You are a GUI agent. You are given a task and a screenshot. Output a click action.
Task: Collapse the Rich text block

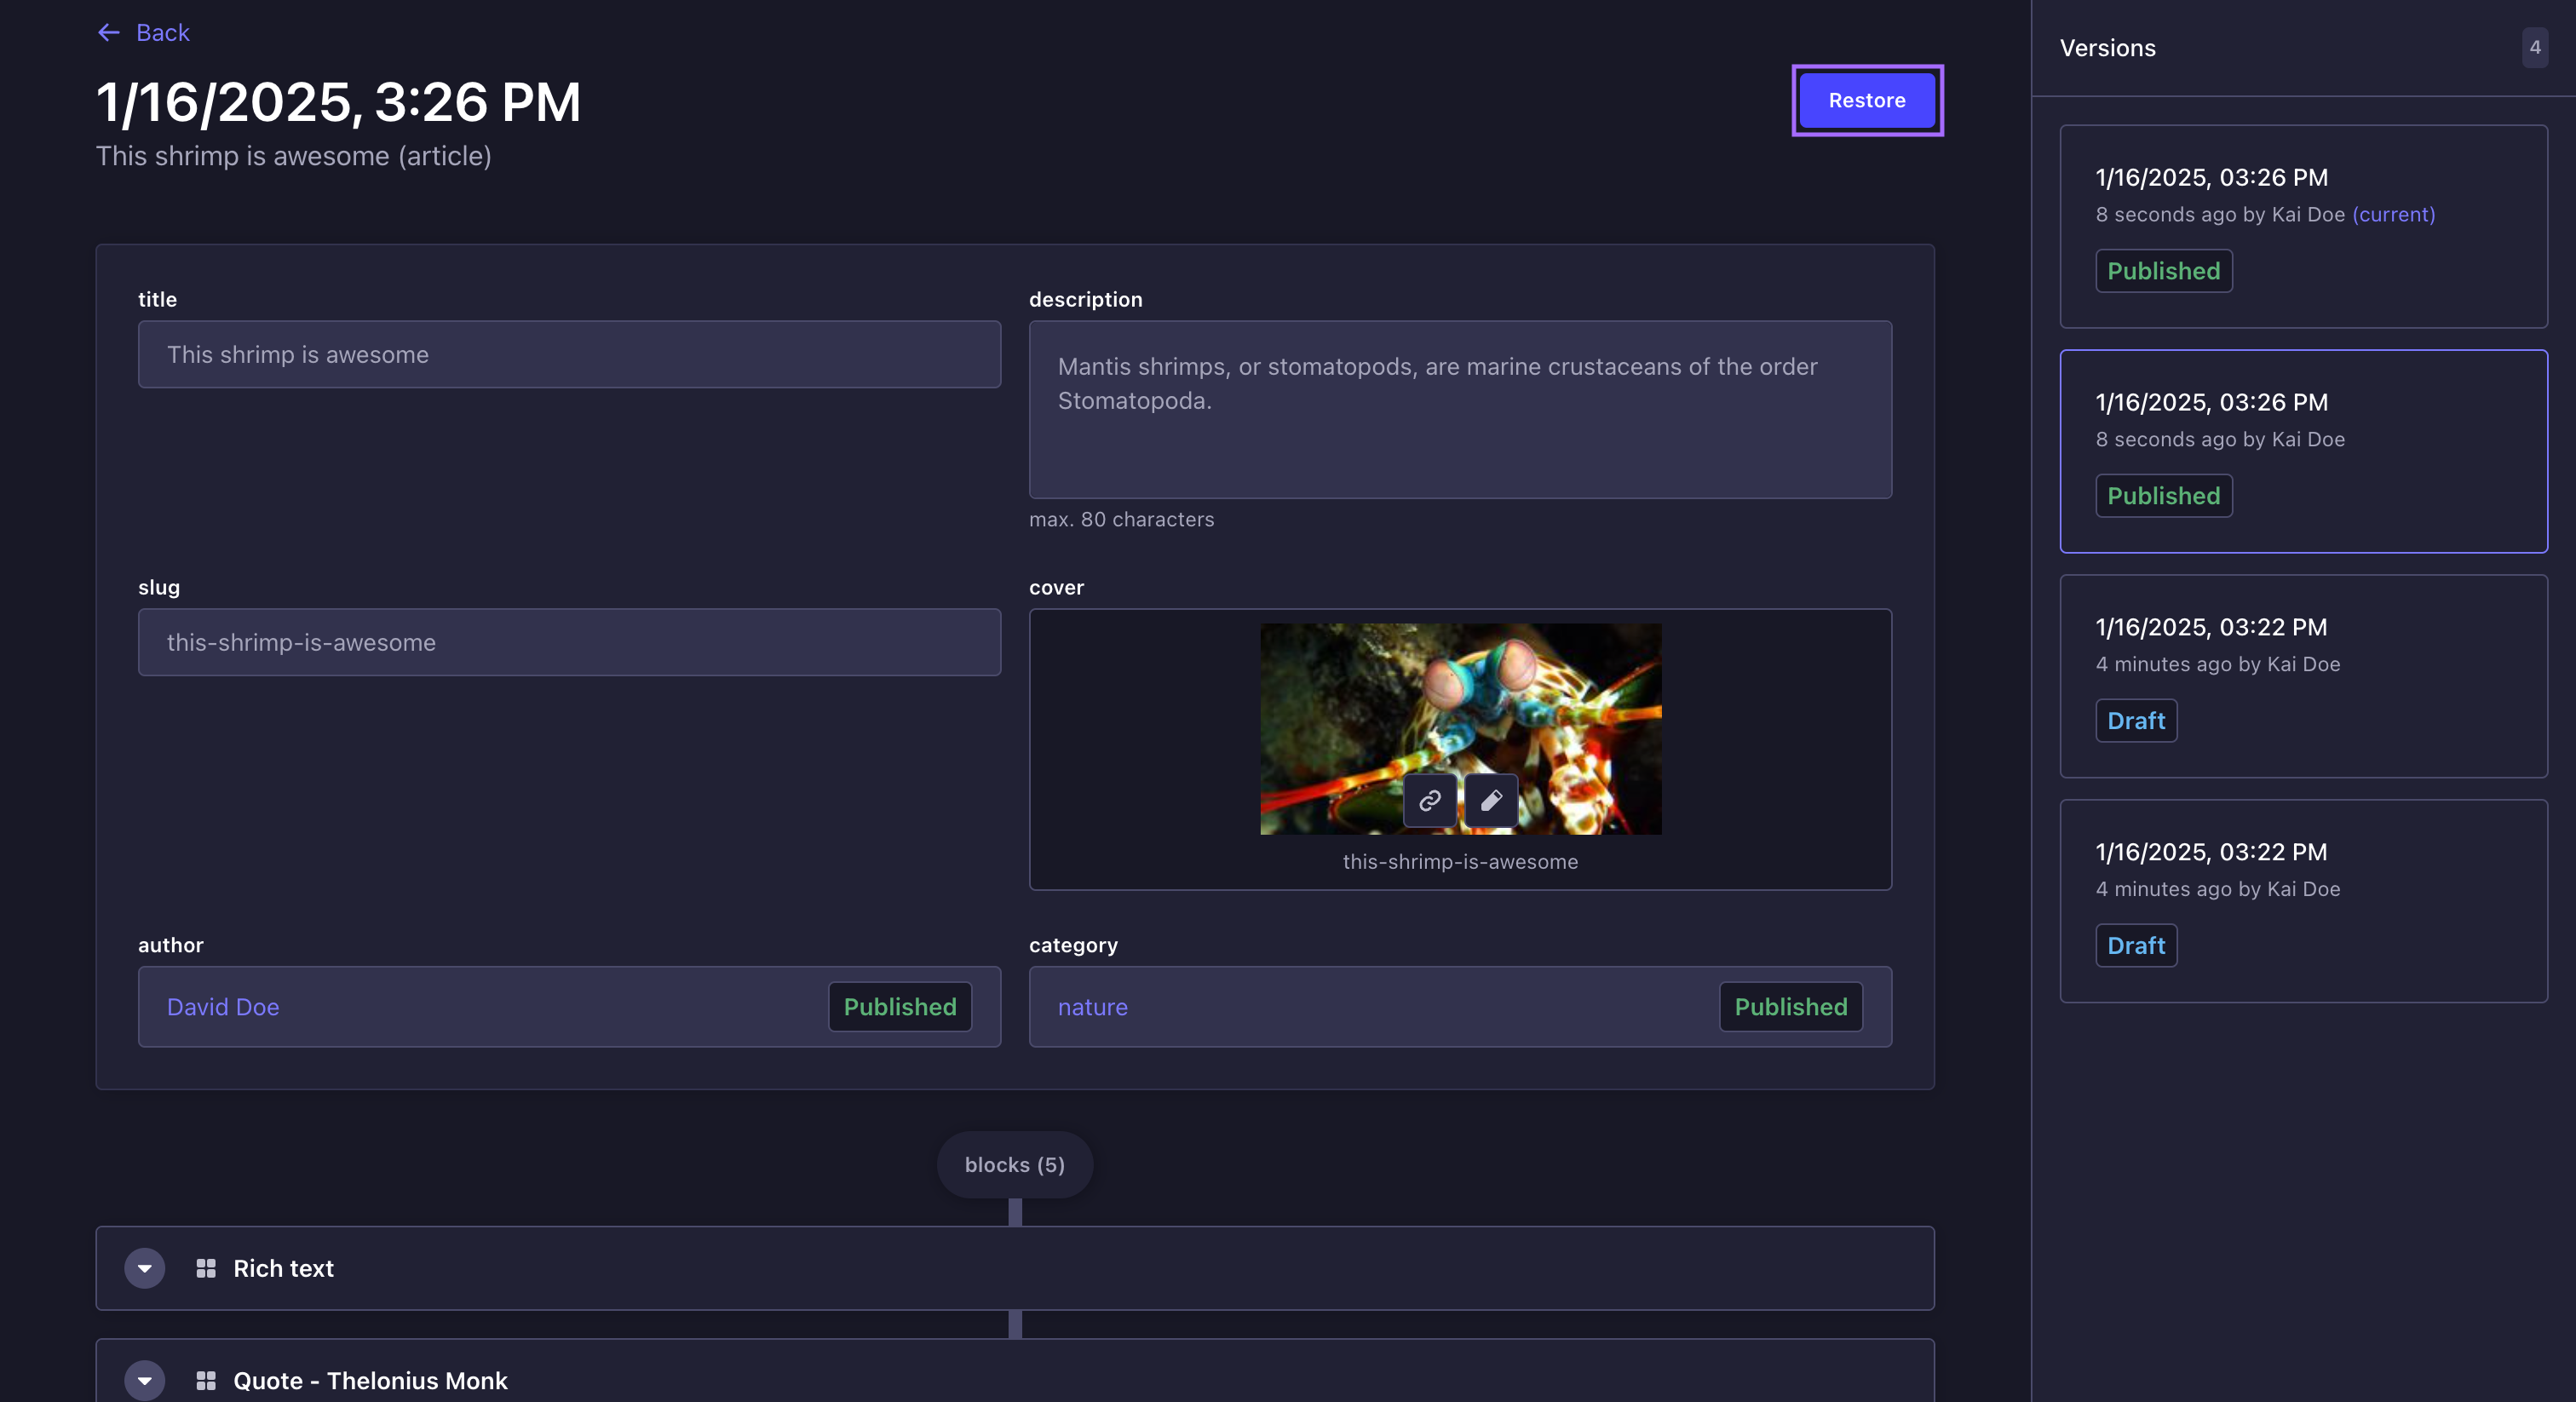point(145,1268)
